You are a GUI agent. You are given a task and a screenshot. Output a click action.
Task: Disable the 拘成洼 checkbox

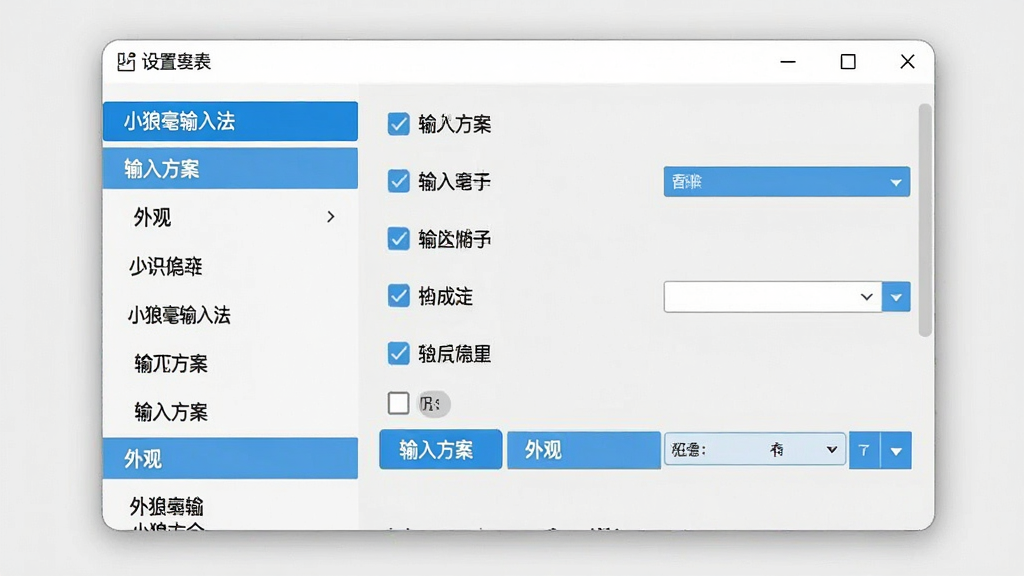(398, 296)
